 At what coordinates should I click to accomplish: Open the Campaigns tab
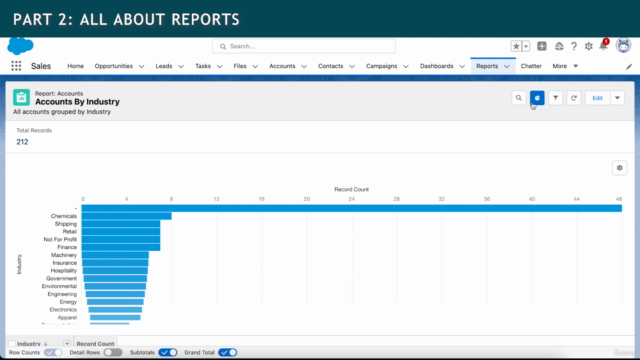[381, 66]
